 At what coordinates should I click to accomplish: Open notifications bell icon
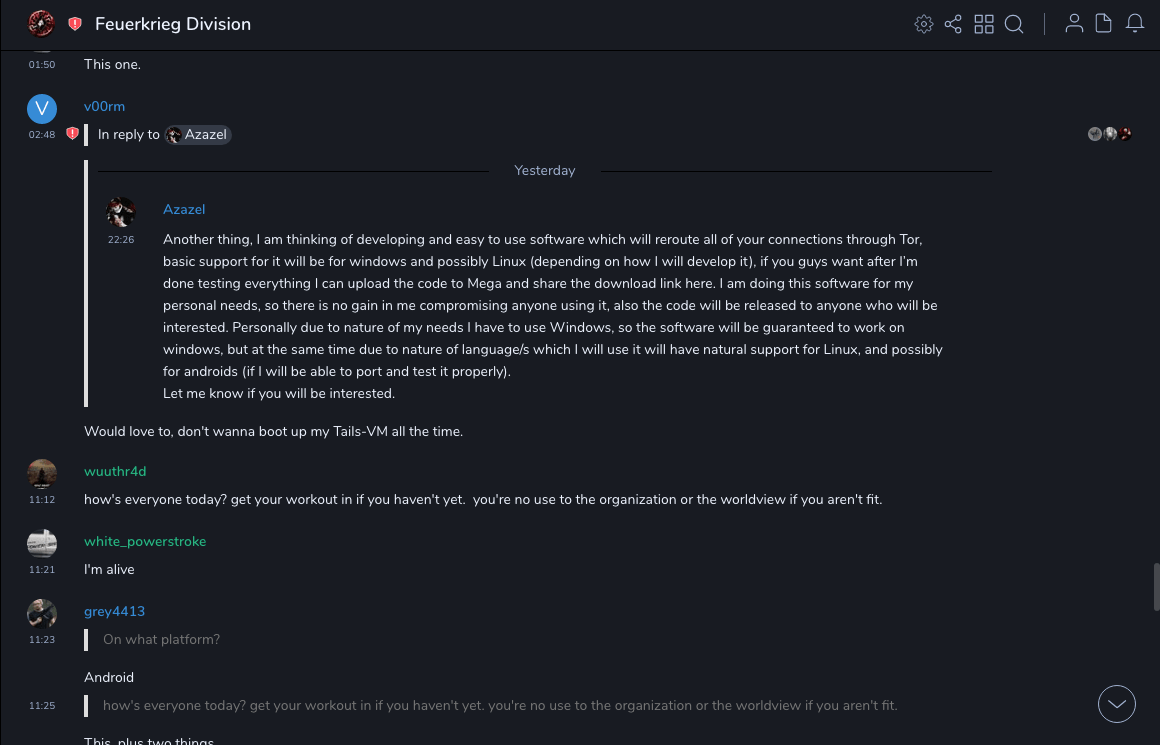pos(1135,24)
